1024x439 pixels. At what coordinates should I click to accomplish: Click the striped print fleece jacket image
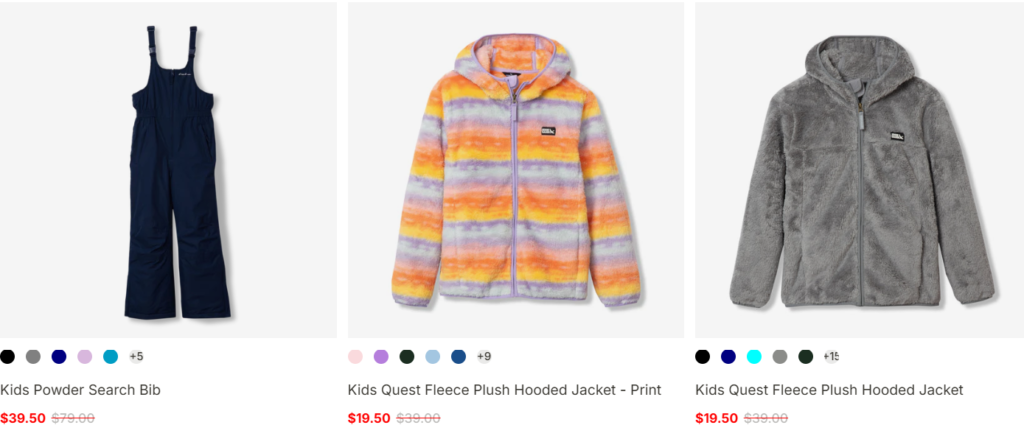click(x=516, y=170)
